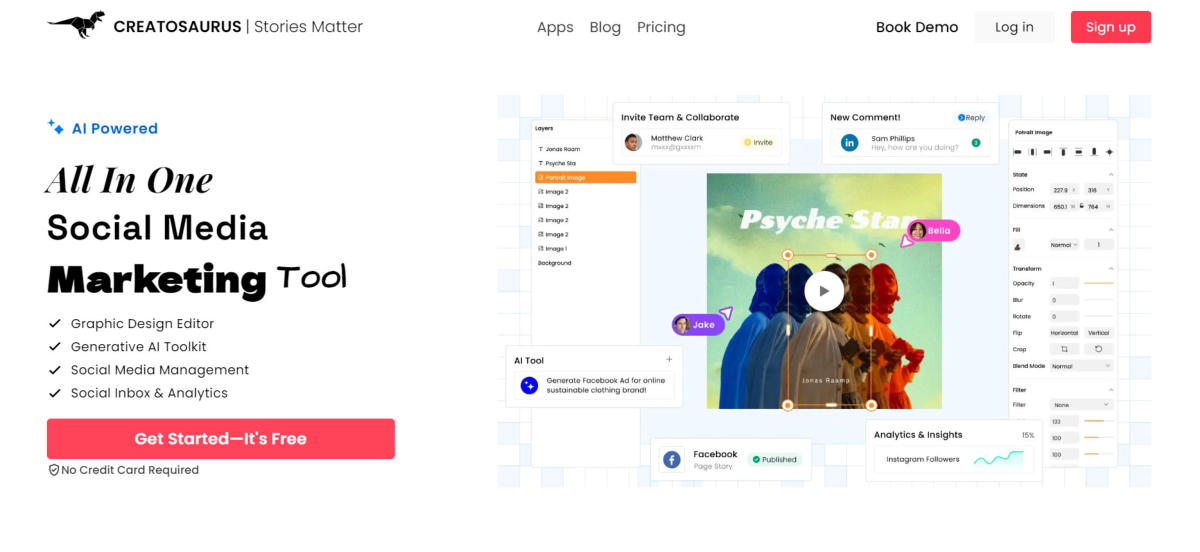Click Matthew Clark's avatar in invite card

(x=633, y=142)
